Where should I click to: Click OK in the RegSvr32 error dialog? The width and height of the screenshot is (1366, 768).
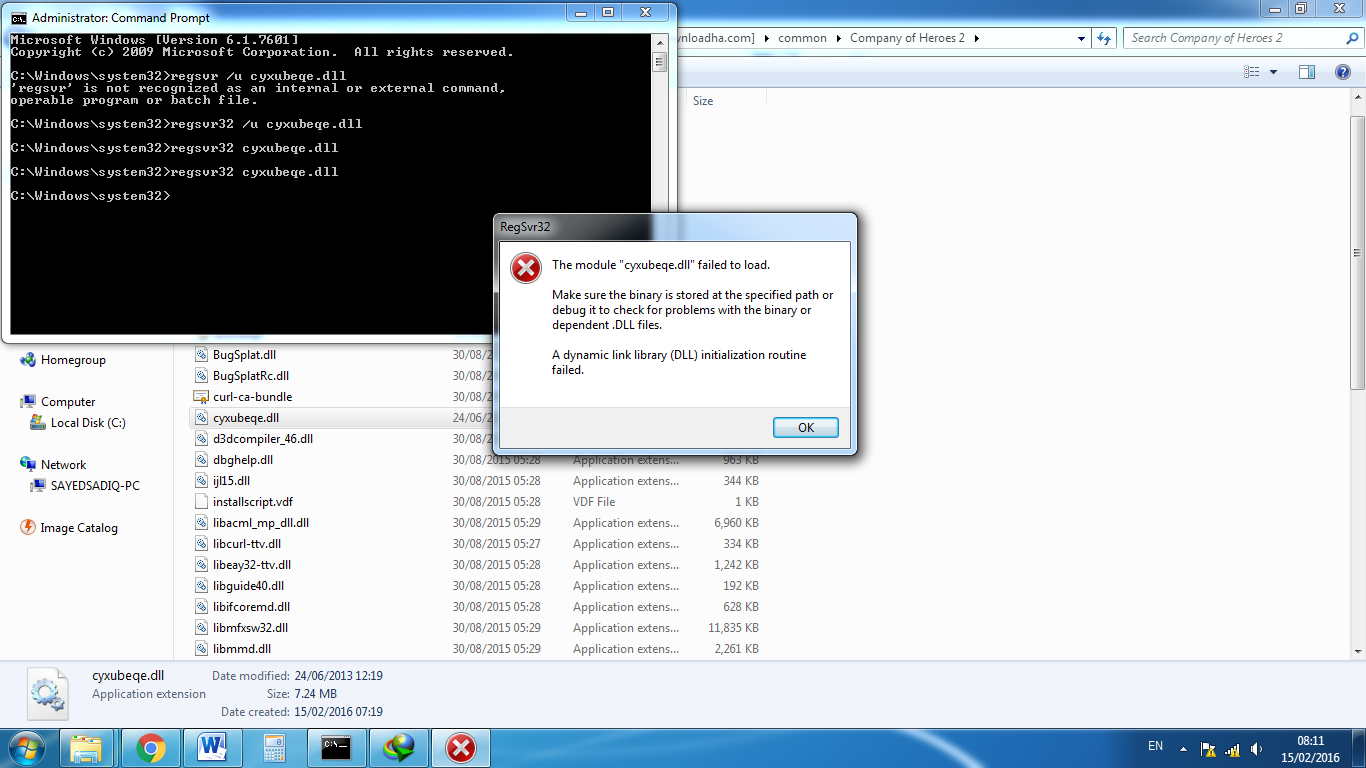(805, 427)
